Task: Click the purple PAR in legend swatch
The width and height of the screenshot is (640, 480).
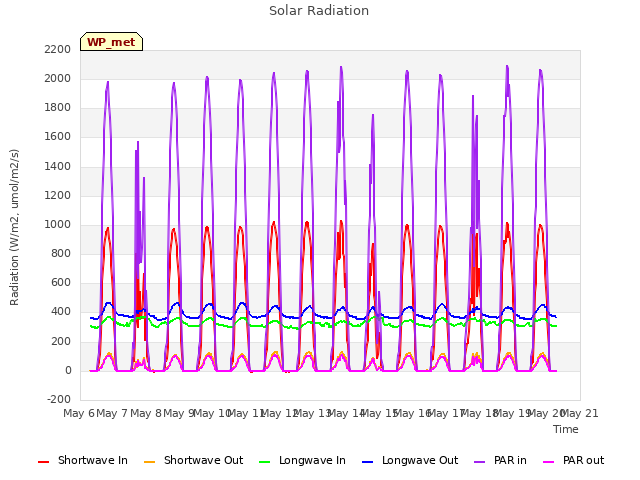Action: coord(480,462)
